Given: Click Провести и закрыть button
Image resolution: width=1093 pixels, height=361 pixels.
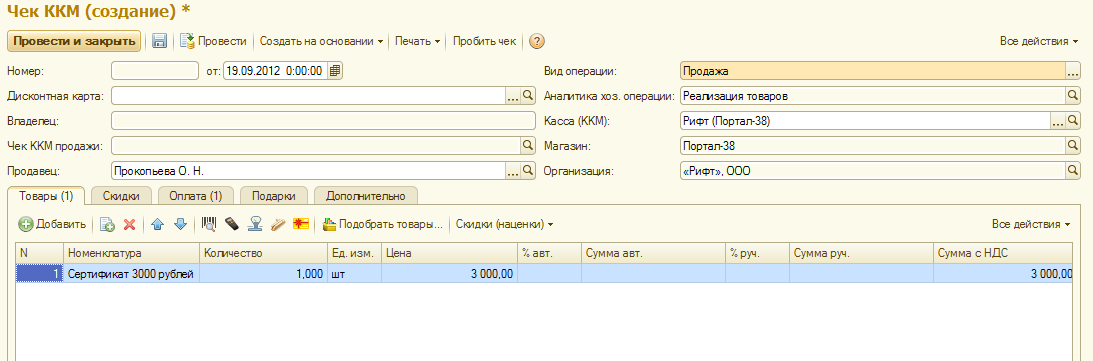Looking at the screenshot, I should click(74, 41).
